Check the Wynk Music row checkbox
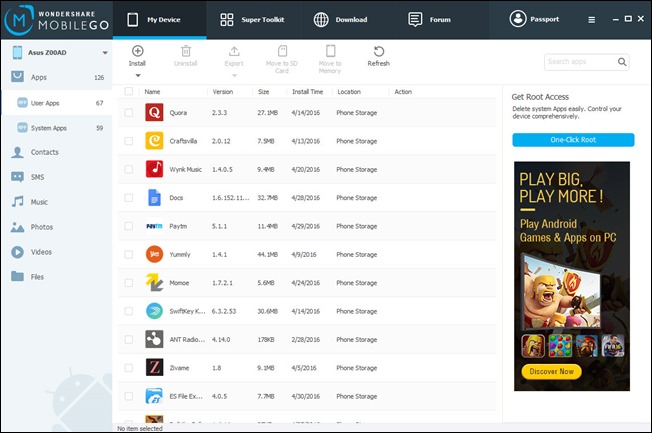Viewport: 652px width, 433px height. pos(129,169)
